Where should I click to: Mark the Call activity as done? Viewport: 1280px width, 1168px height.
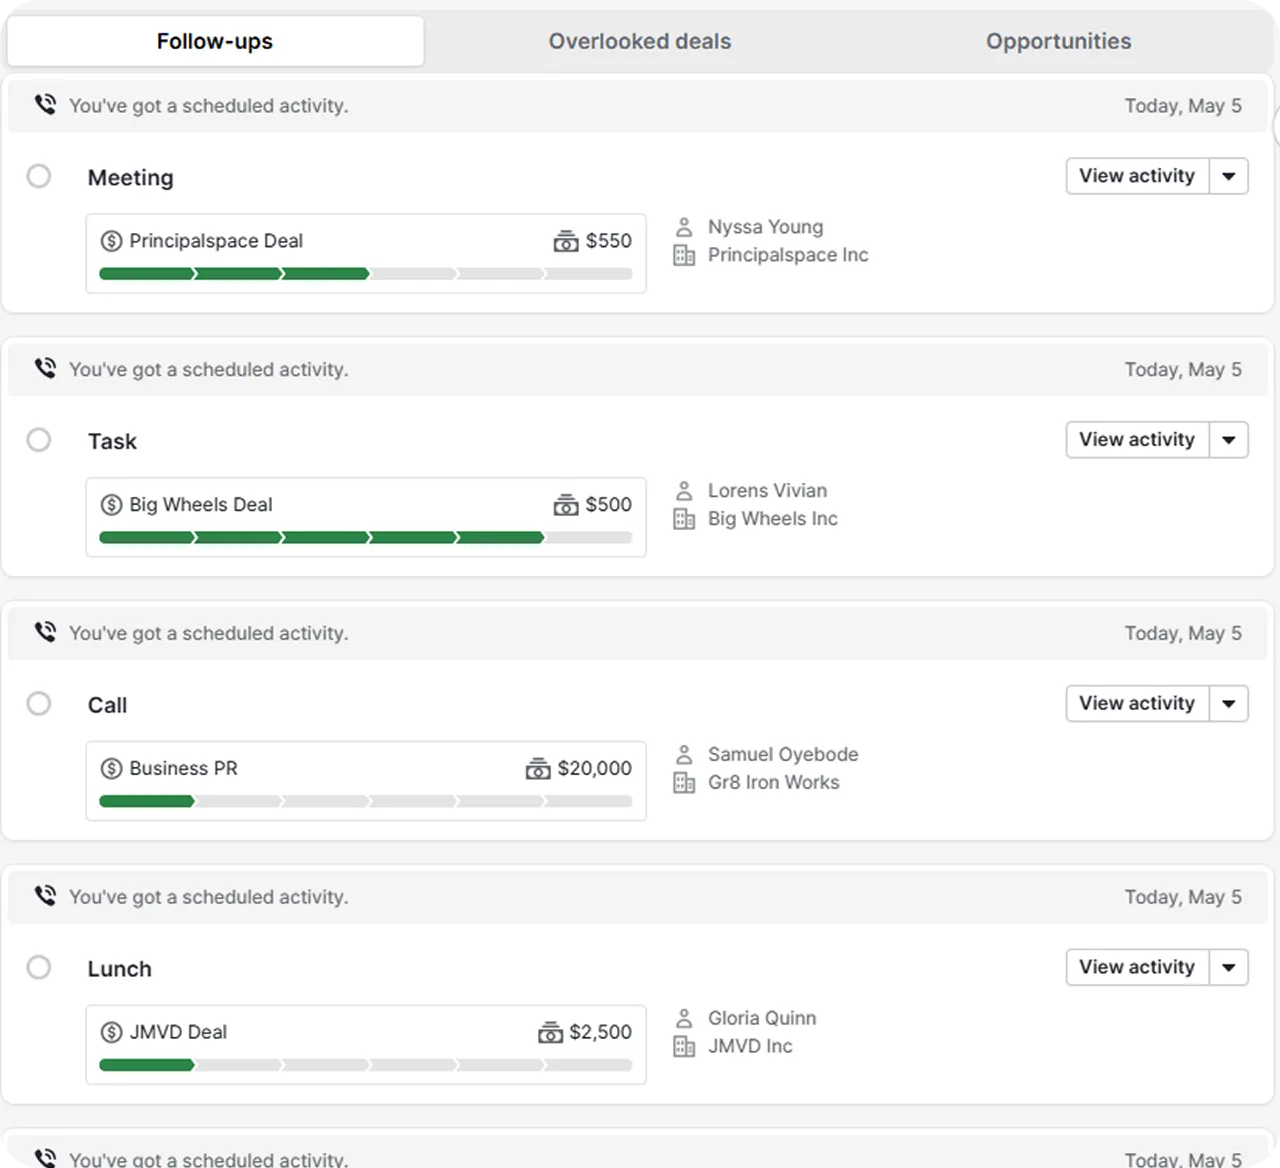point(39,704)
